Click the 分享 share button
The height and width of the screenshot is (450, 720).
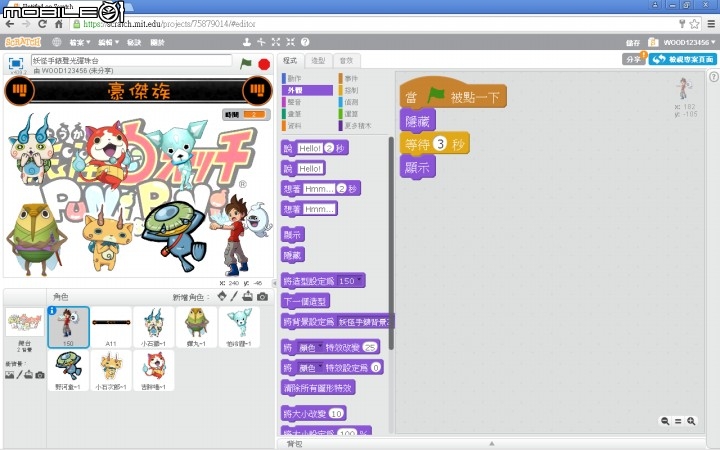pos(633,59)
